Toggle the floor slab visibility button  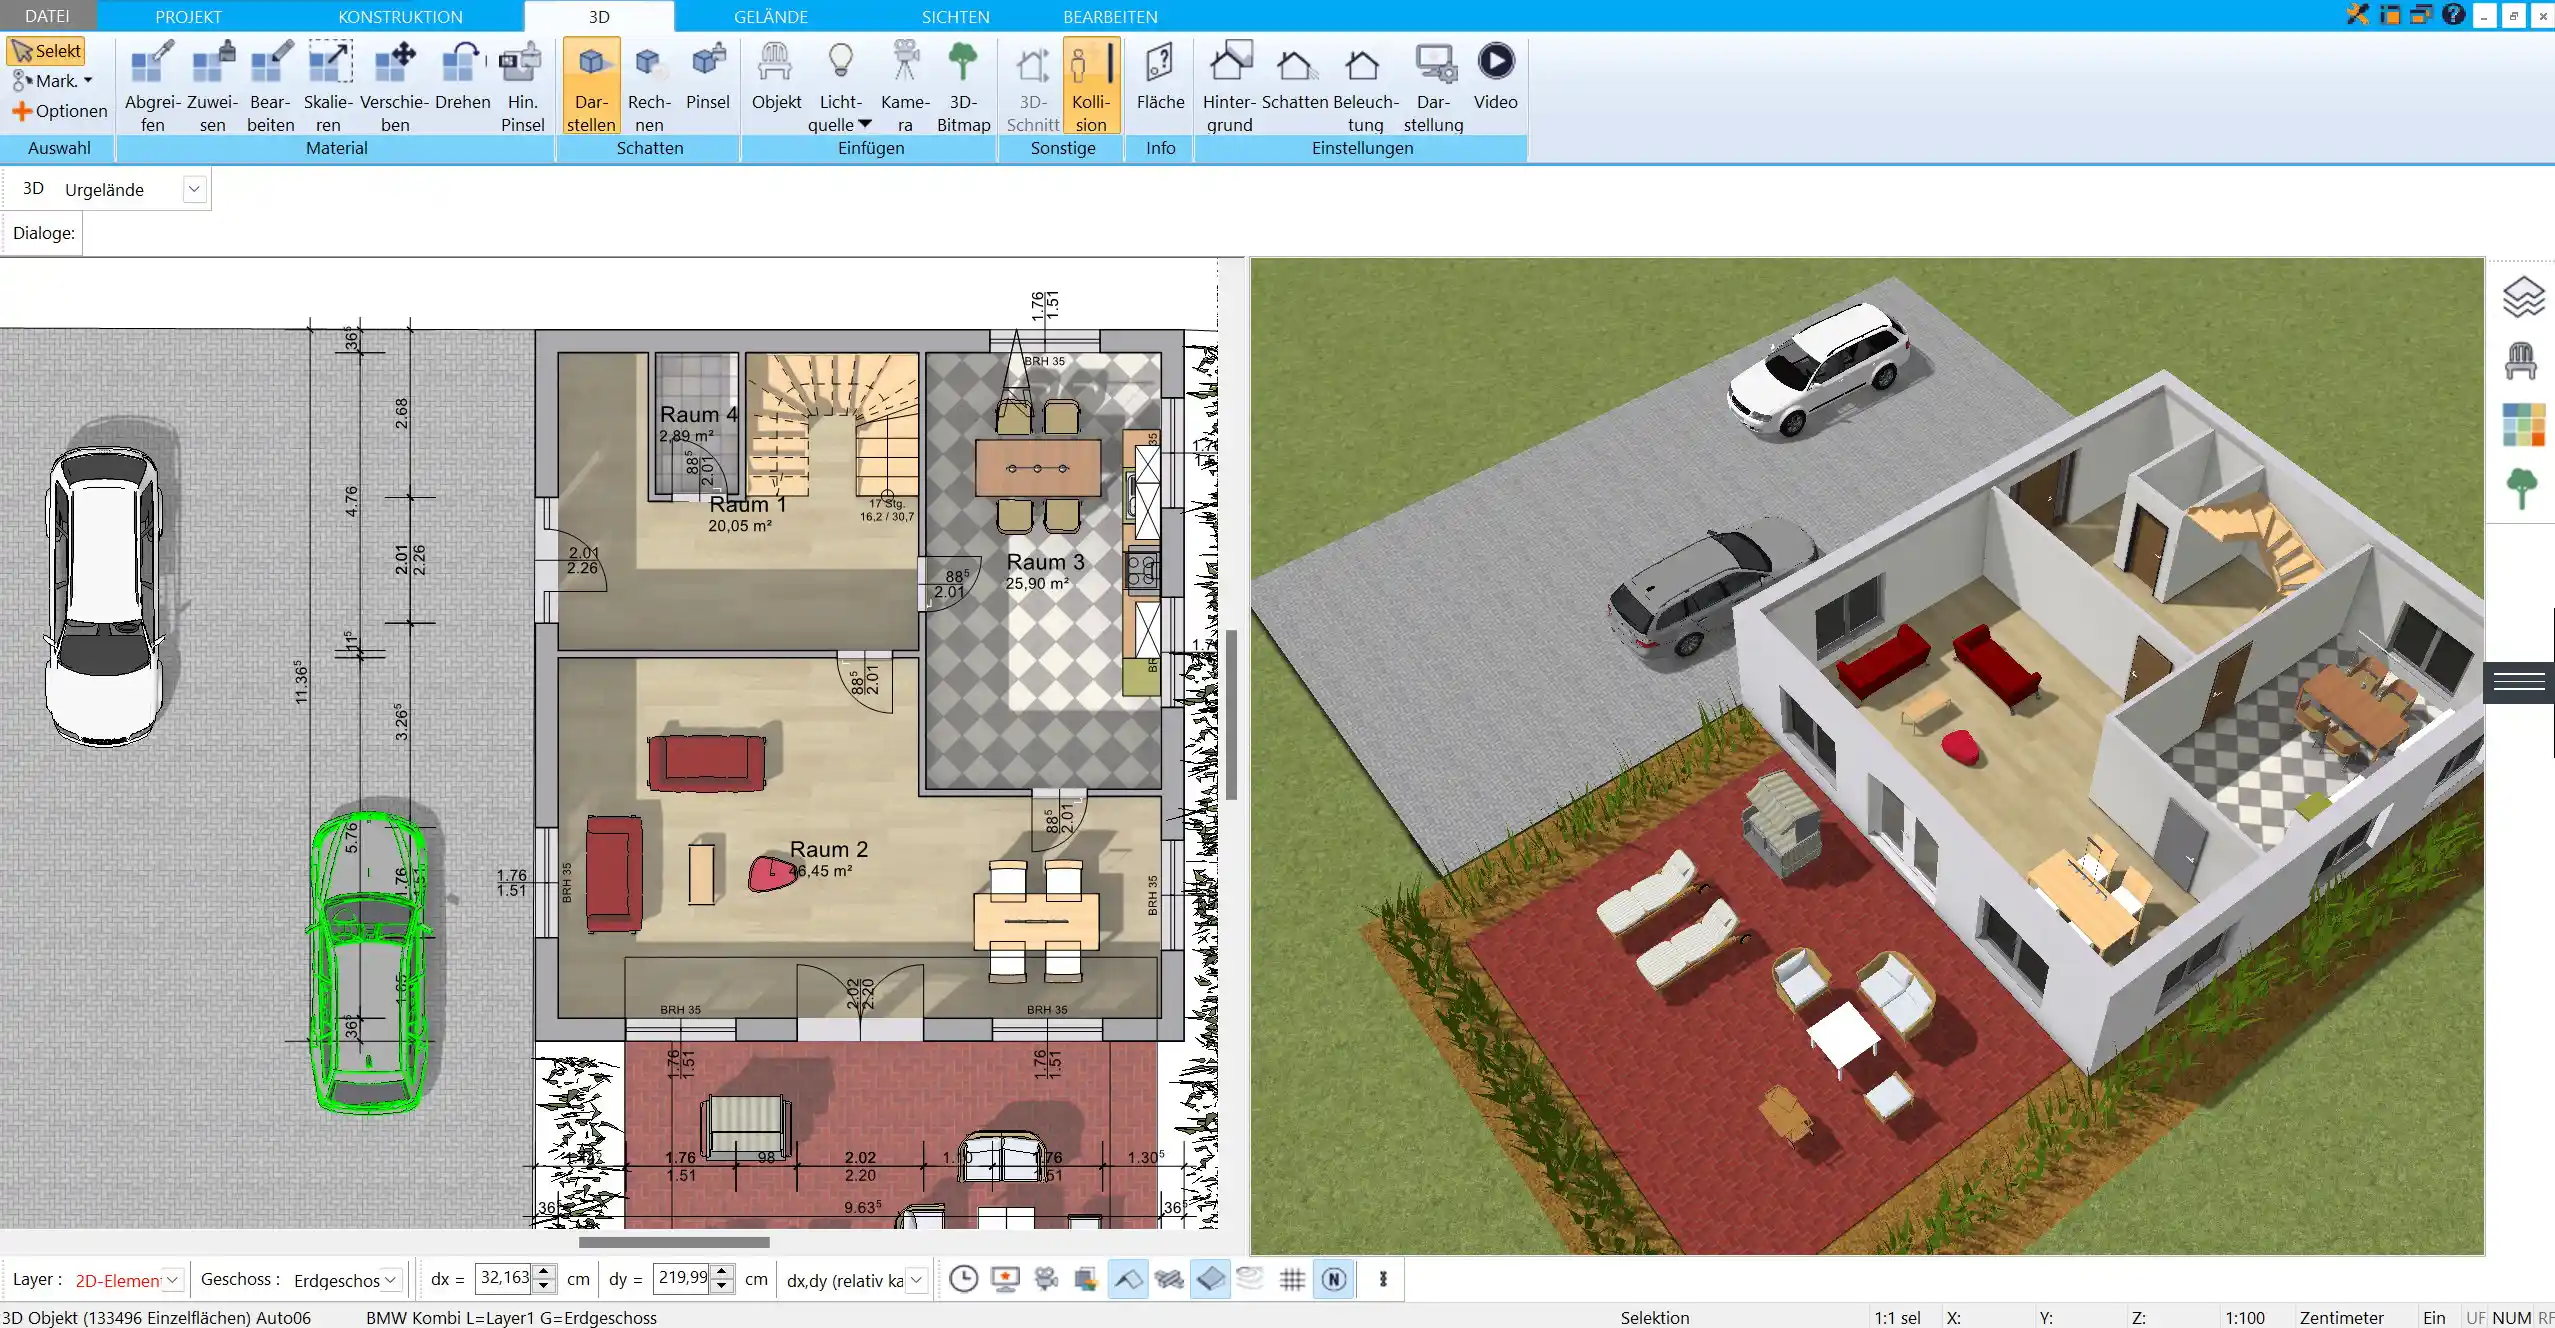1210,1279
